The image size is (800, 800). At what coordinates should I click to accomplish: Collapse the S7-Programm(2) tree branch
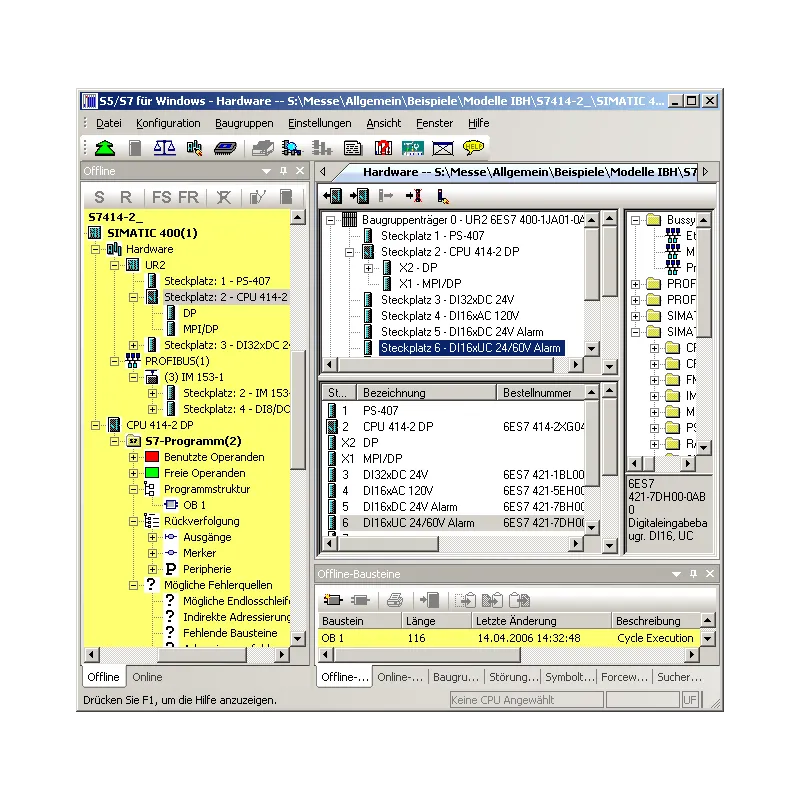point(115,441)
